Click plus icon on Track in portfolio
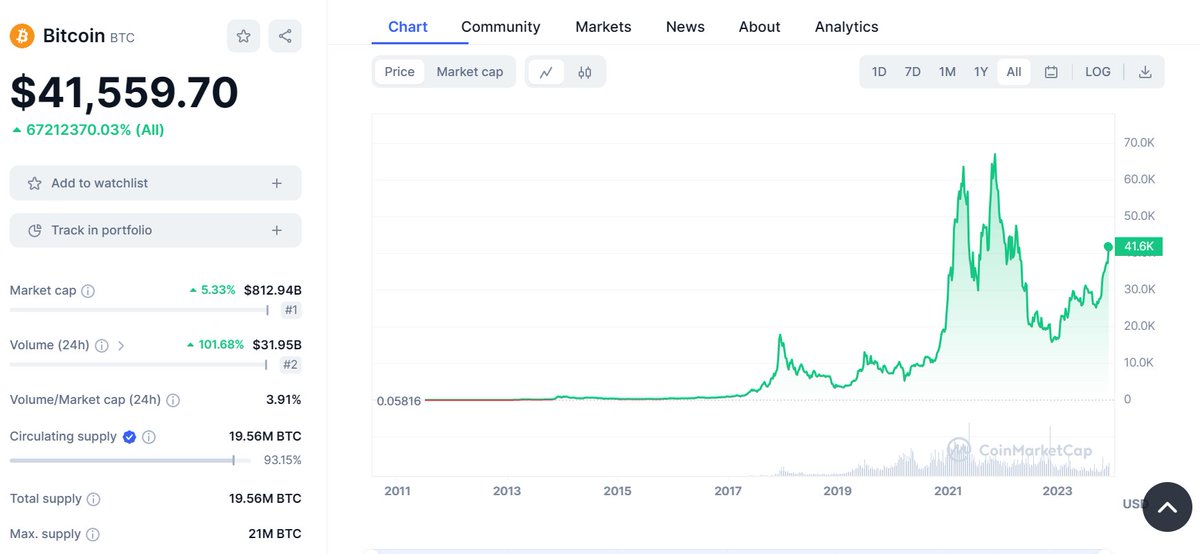The height and width of the screenshot is (554, 1200). click(277, 230)
